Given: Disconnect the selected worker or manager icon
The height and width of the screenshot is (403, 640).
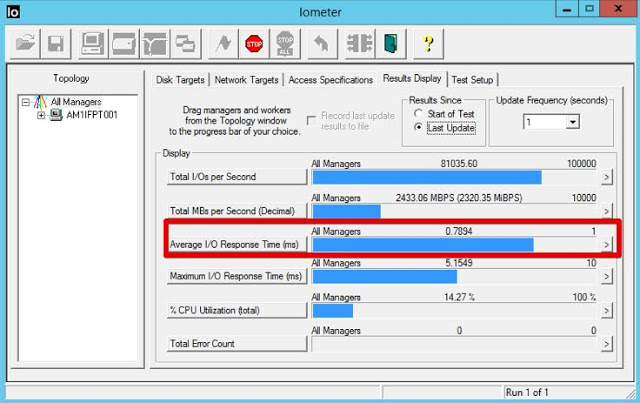Looking at the screenshot, I should click(360, 43).
